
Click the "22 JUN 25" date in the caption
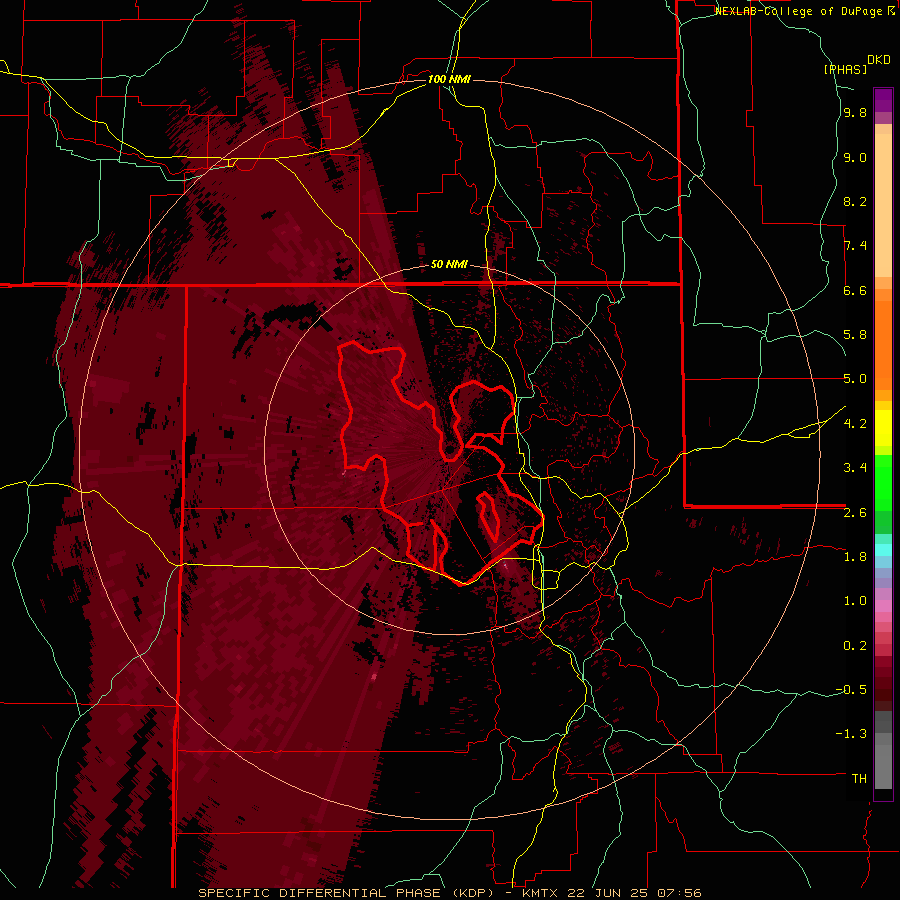tap(609, 893)
